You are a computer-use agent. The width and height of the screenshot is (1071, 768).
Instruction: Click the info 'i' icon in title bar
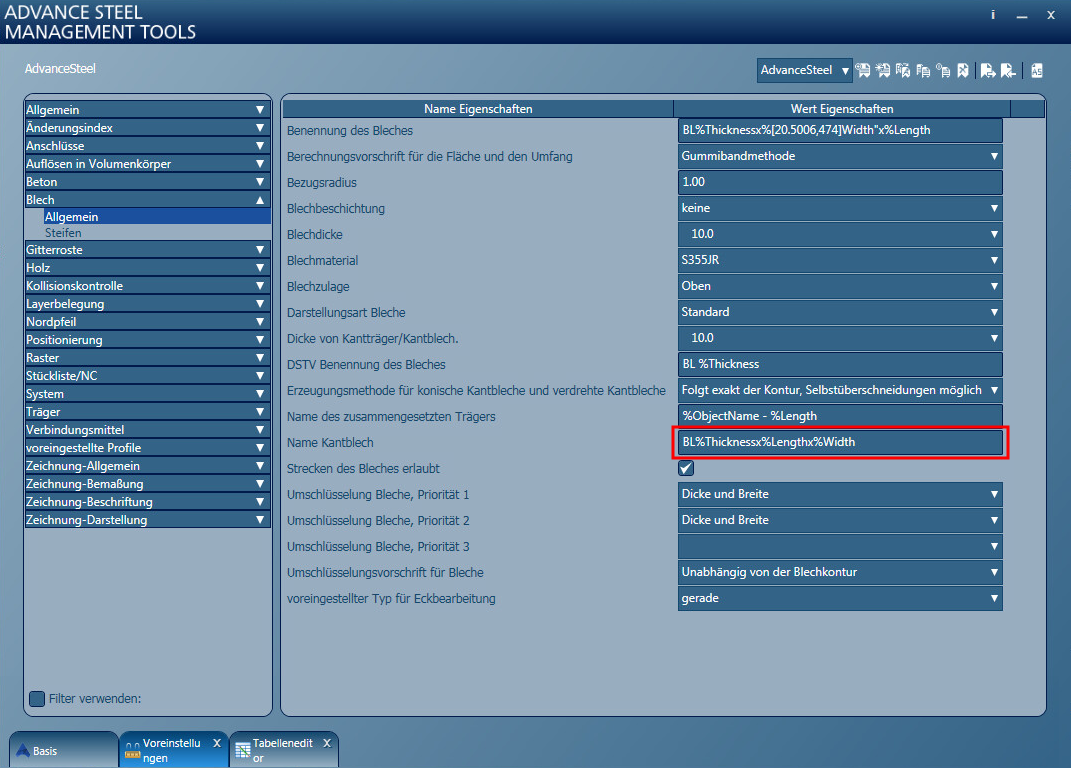(x=992, y=14)
